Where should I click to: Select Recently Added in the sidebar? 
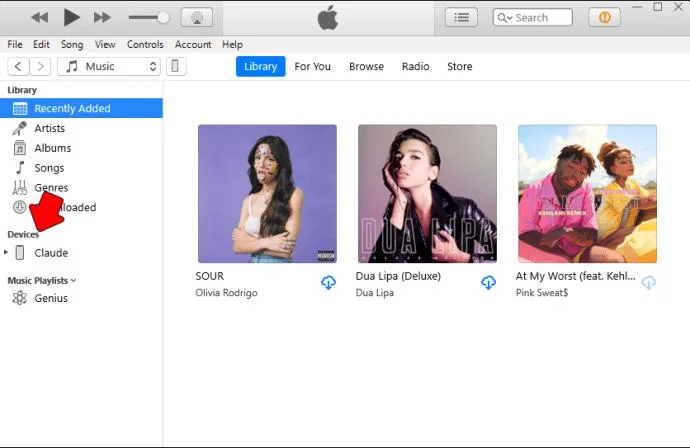pos(81,108)
